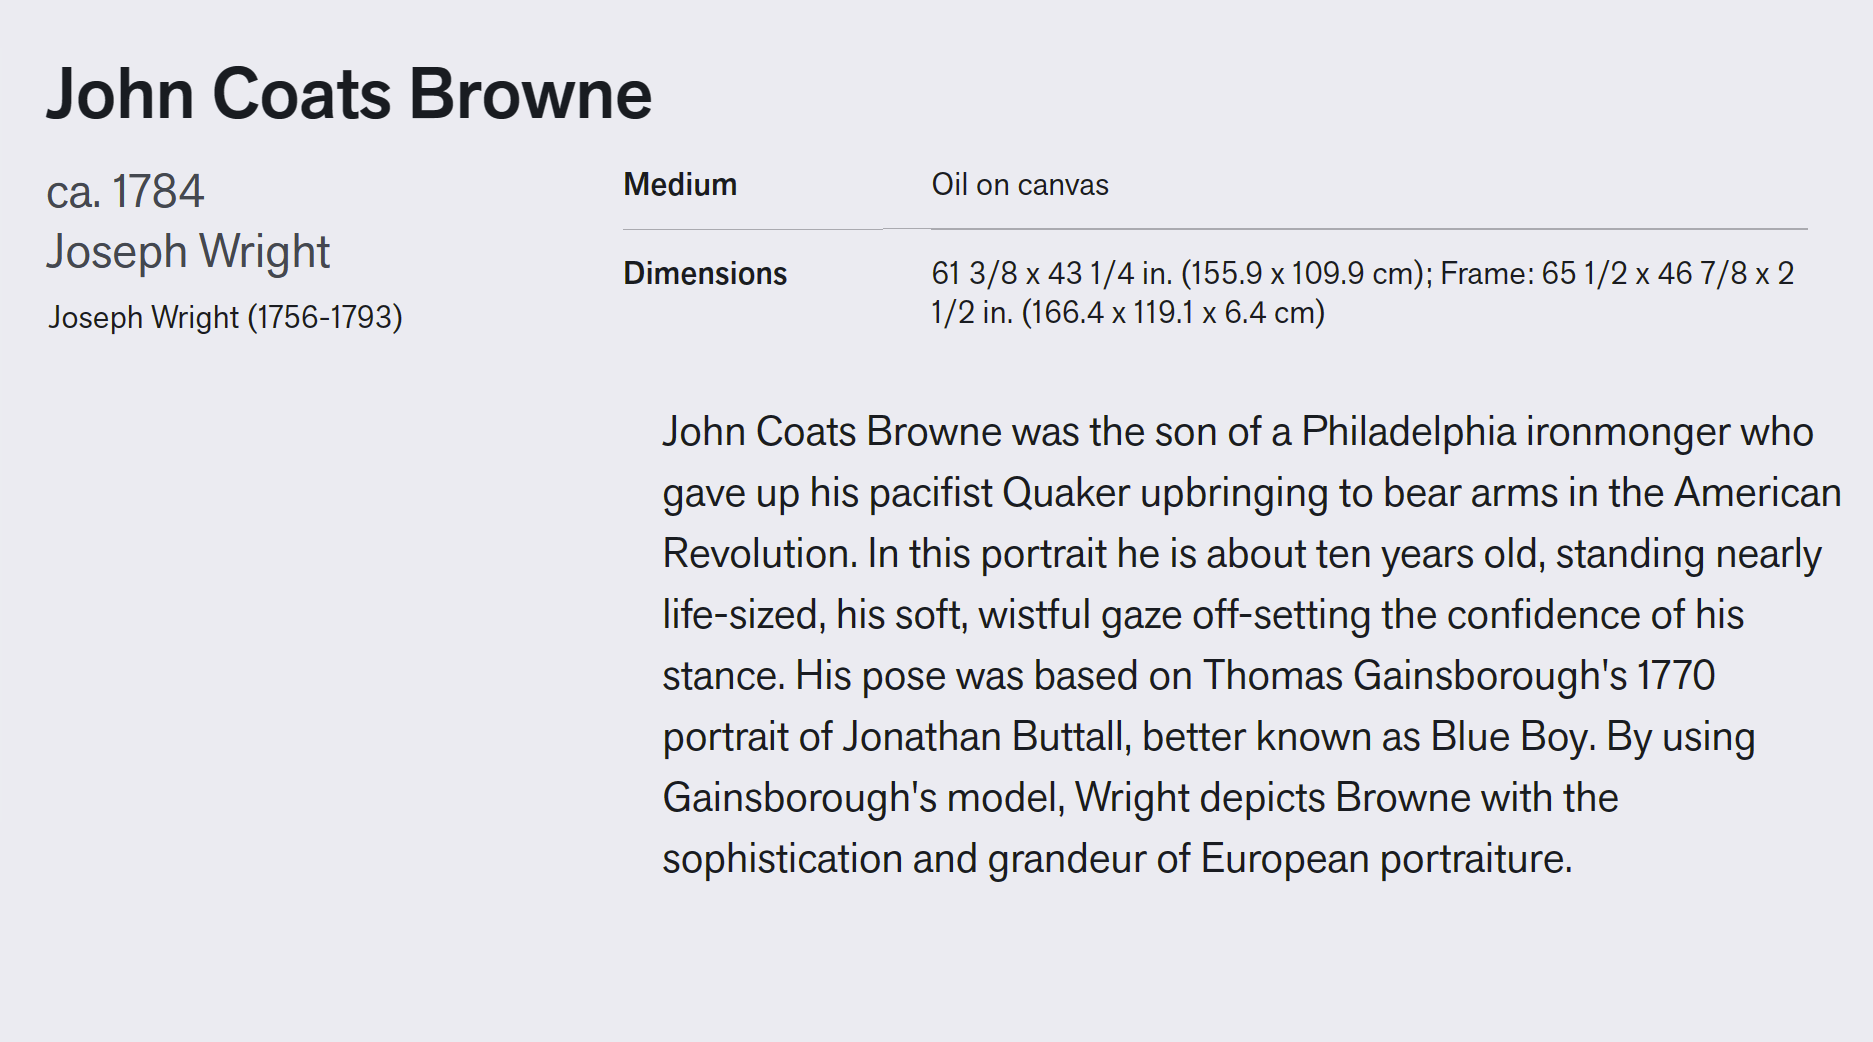Click the line starting Gainsborough's model, Wright
The width and height of the screenshot is (1873, 1042).
pyautogui.click(x=1140, y=798)
